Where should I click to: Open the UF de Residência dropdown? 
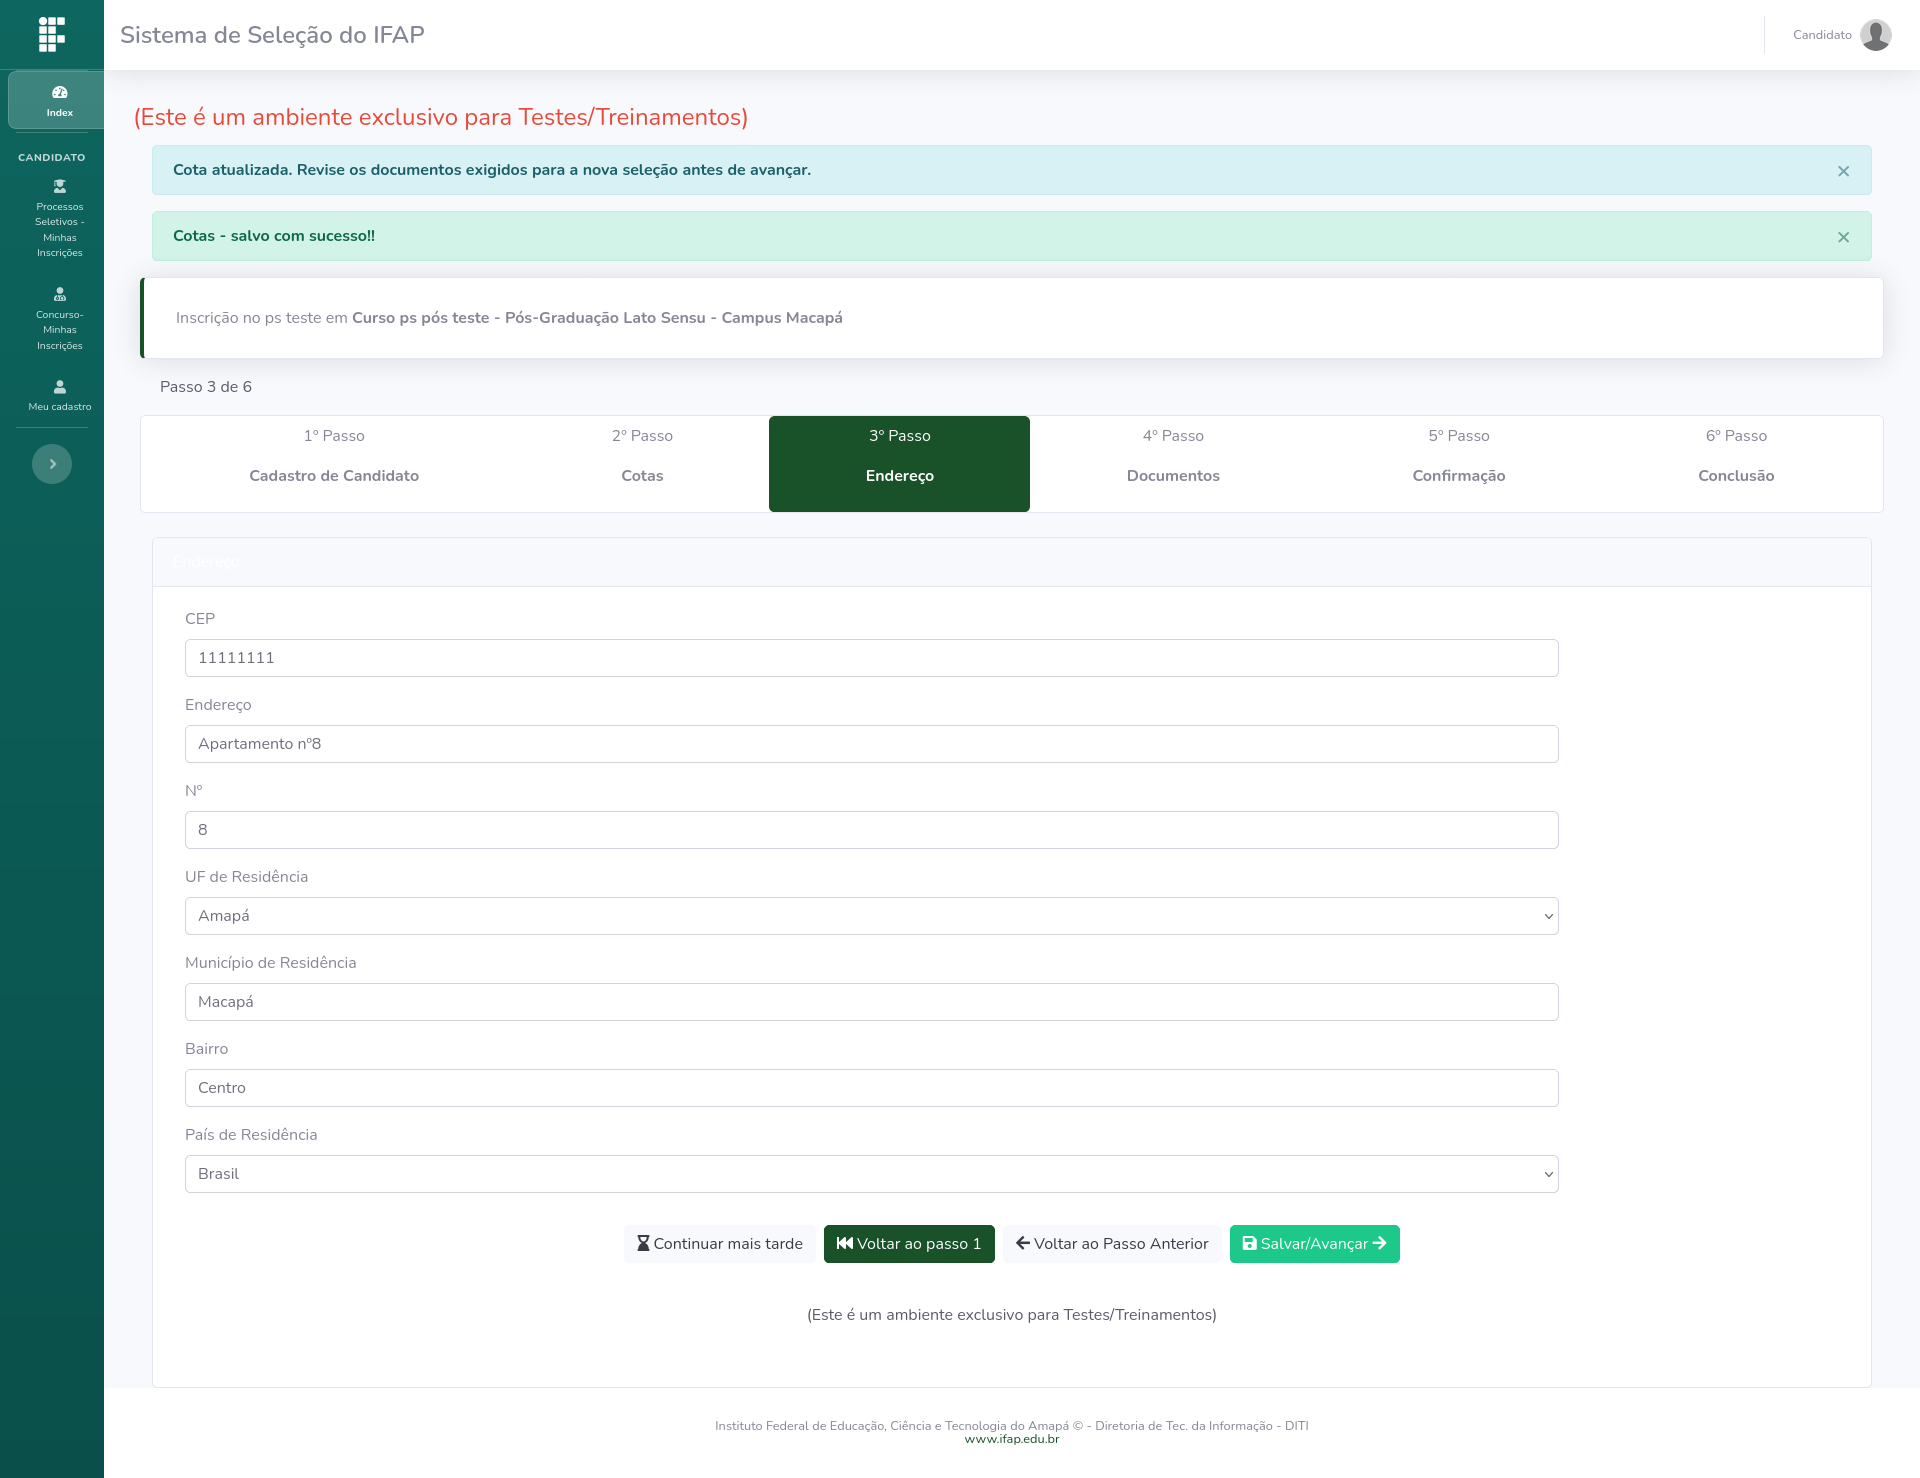point(872,916)
